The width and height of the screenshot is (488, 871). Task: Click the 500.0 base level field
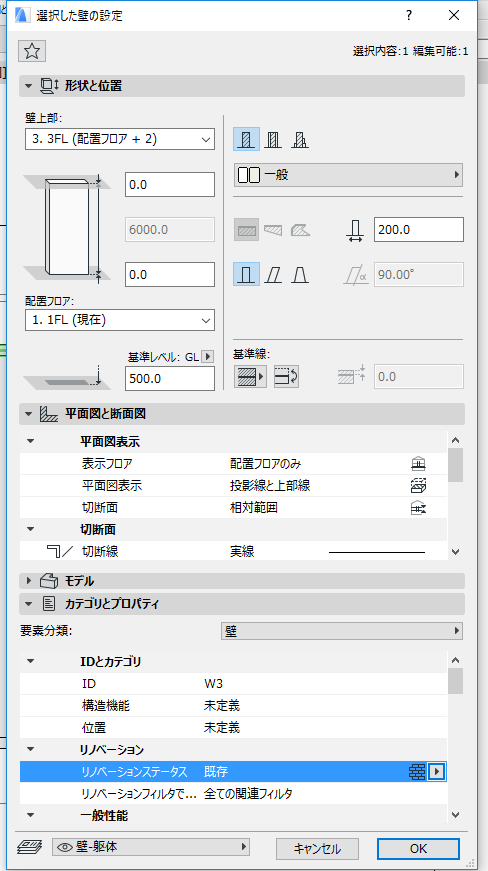pyautogui.click(x=170, y=378)
